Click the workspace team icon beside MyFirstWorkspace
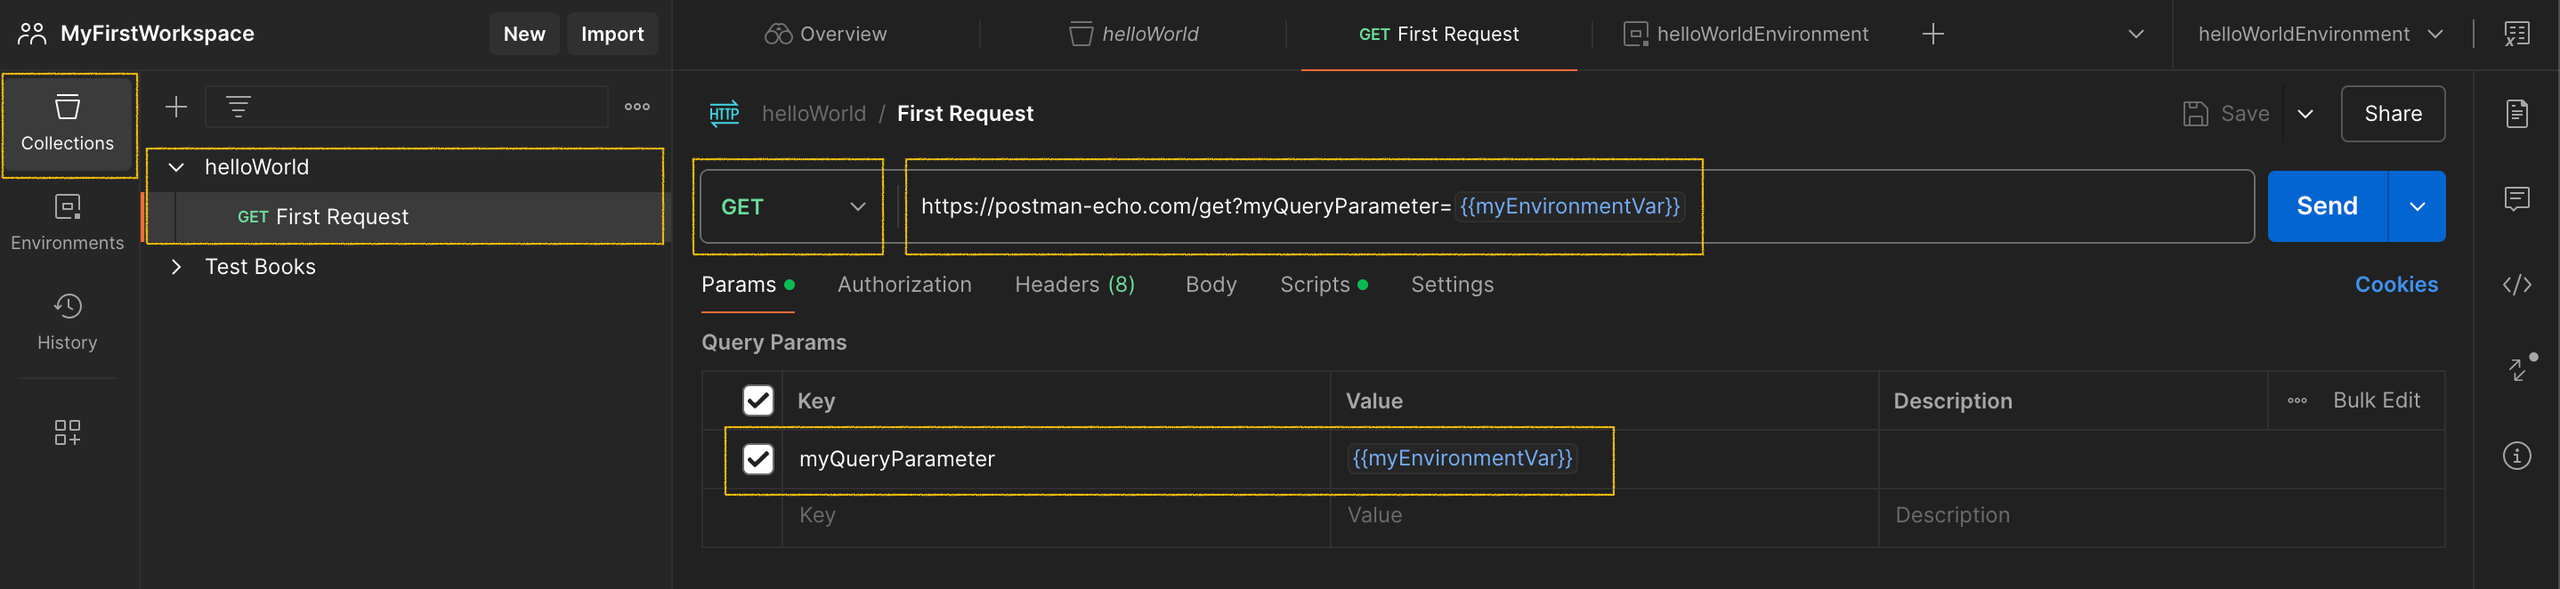Screen dimensions: 2560x589 click(32, 34)
